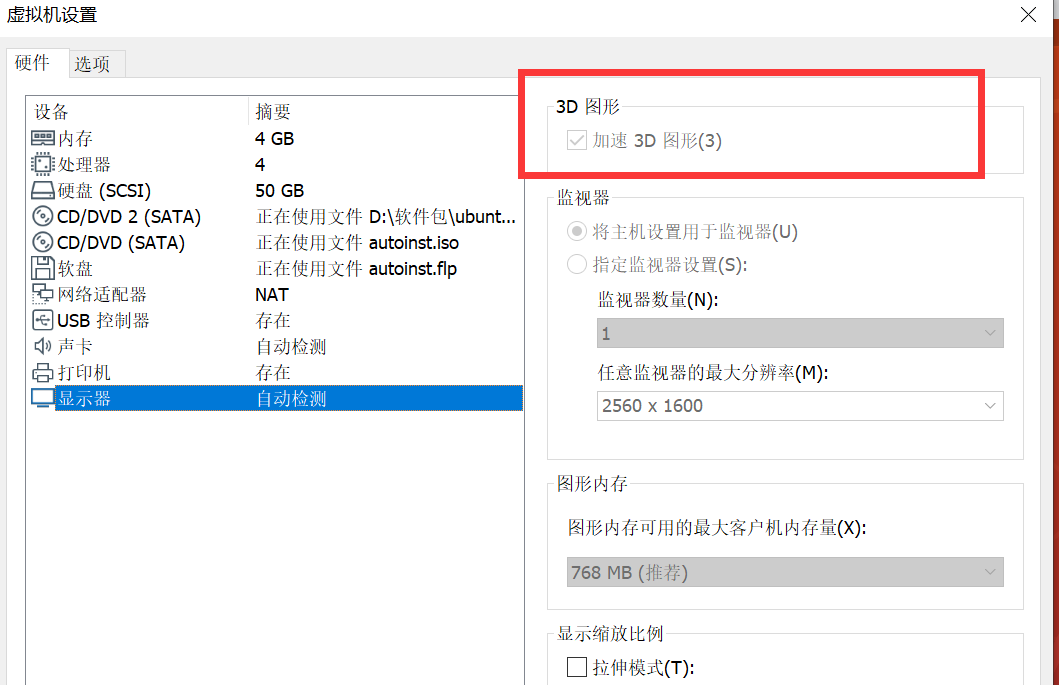The width and height of the screenshot is (1059, 685).
Task: Open the max resolution 2560 x 1600 dropdown
Action: point(800,406)
